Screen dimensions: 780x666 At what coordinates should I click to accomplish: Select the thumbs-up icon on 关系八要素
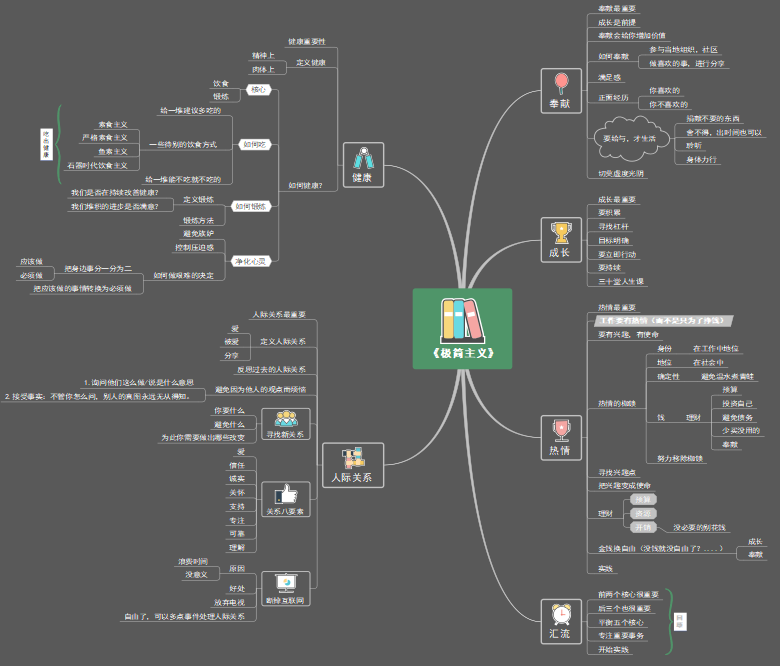point(287,494)
